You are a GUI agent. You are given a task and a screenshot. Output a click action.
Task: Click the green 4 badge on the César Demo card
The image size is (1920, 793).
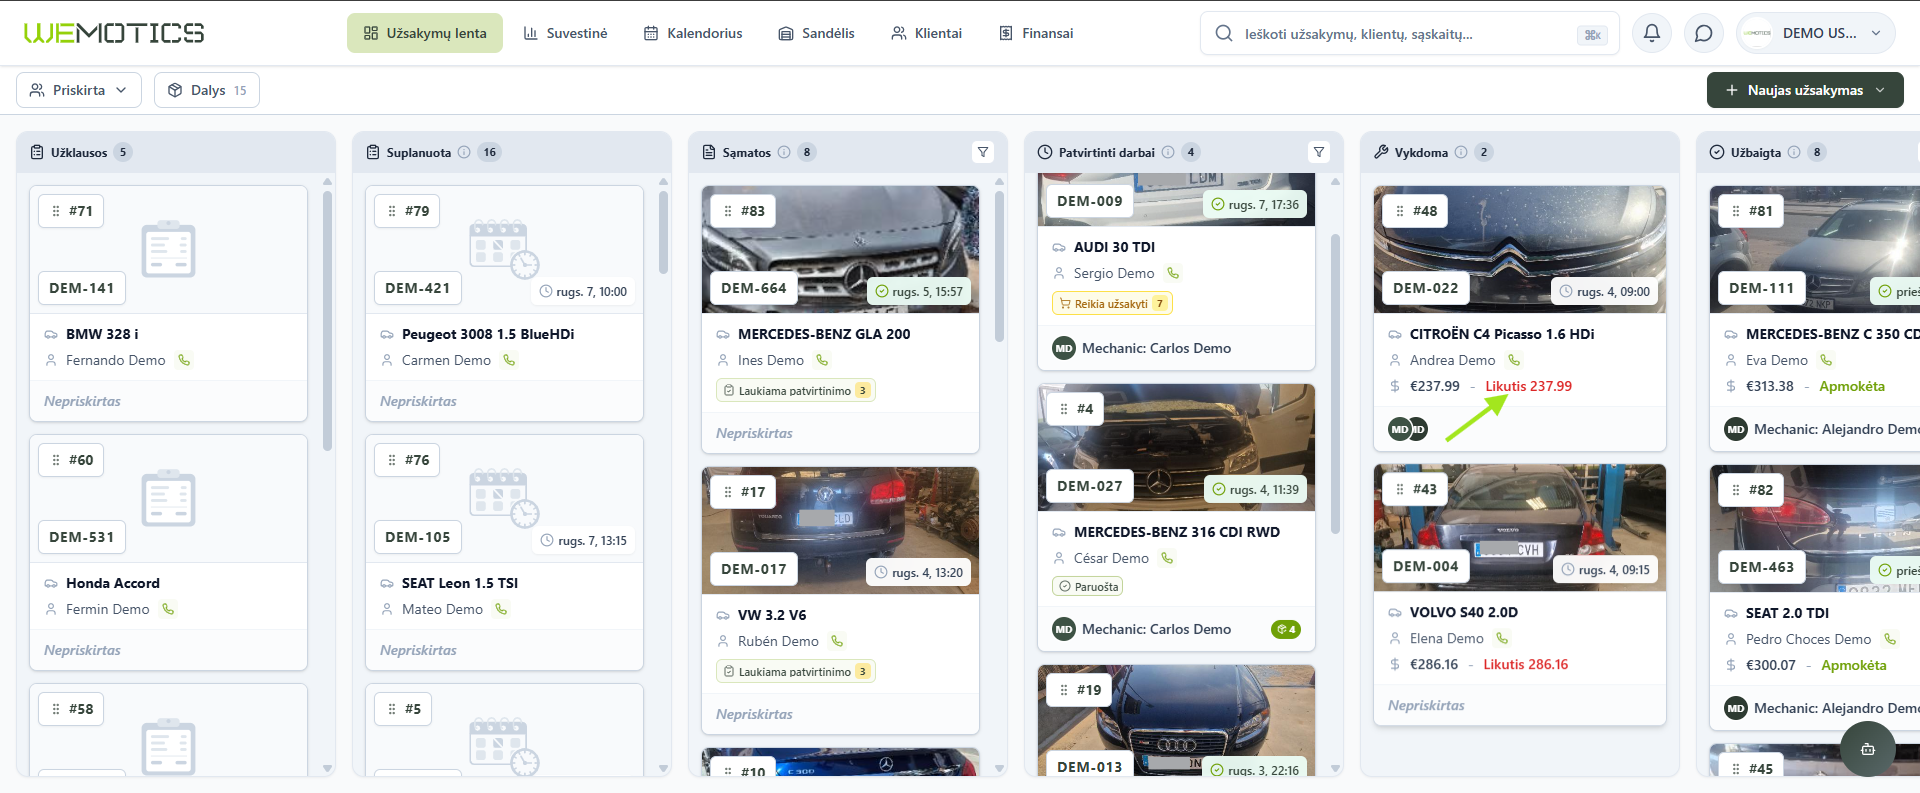click(x=1285, y=629)
